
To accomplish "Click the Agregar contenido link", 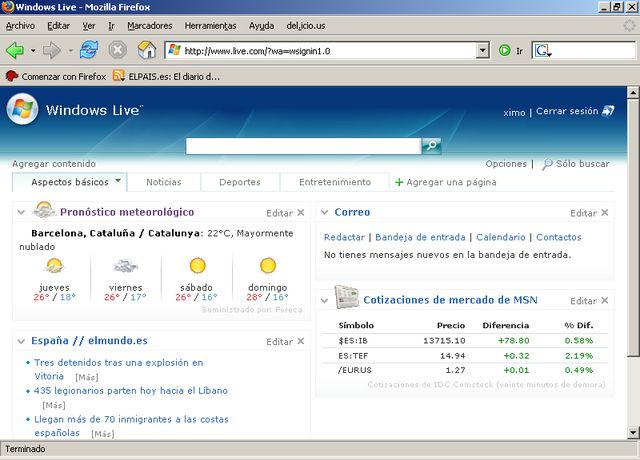I will pyautogui.click(x=54, y=164).
